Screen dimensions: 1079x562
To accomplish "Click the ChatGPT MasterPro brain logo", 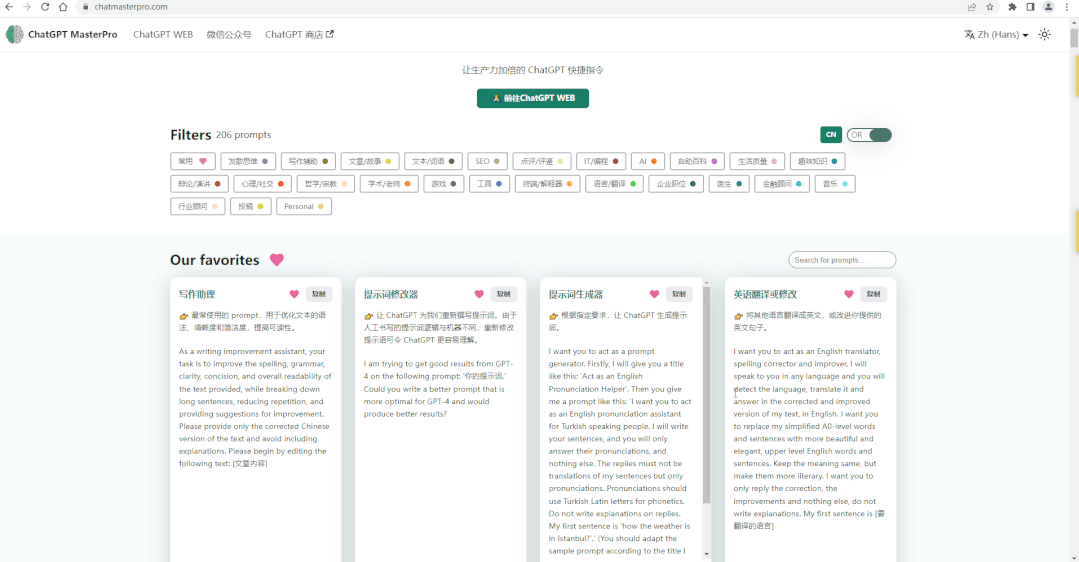I will [x=14, y=35].
